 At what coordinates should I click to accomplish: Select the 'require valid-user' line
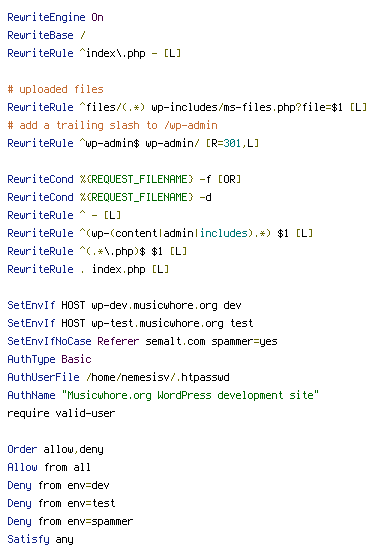[61, 413]
